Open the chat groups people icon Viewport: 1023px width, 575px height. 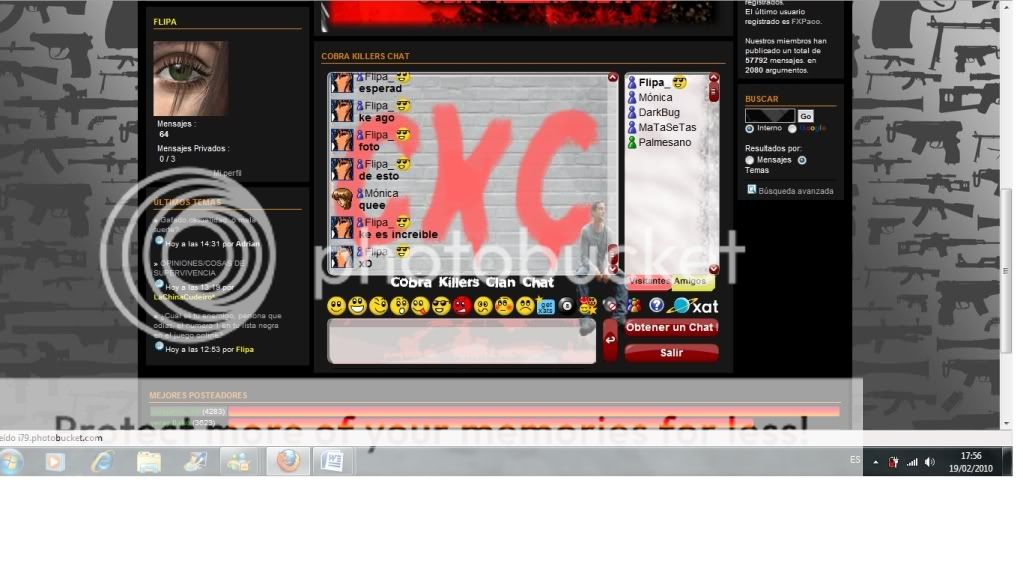[x=634, y=305]
